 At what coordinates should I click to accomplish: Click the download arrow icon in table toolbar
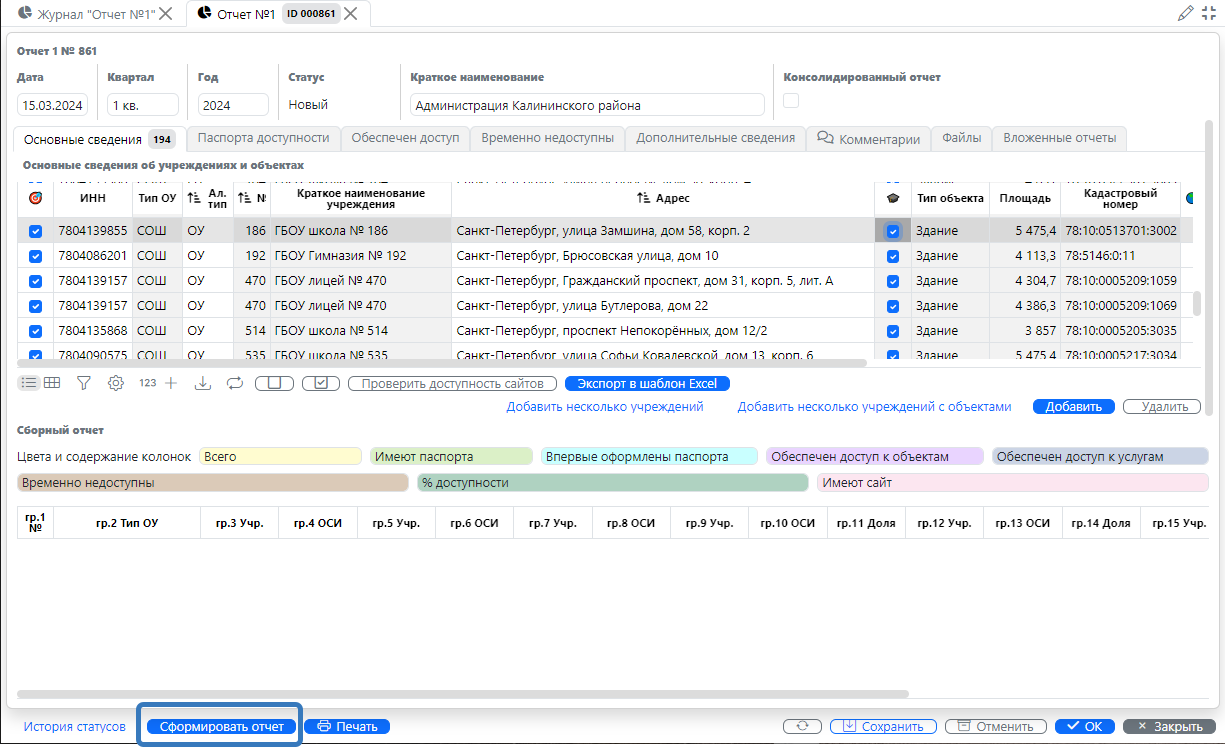(203, 383)
